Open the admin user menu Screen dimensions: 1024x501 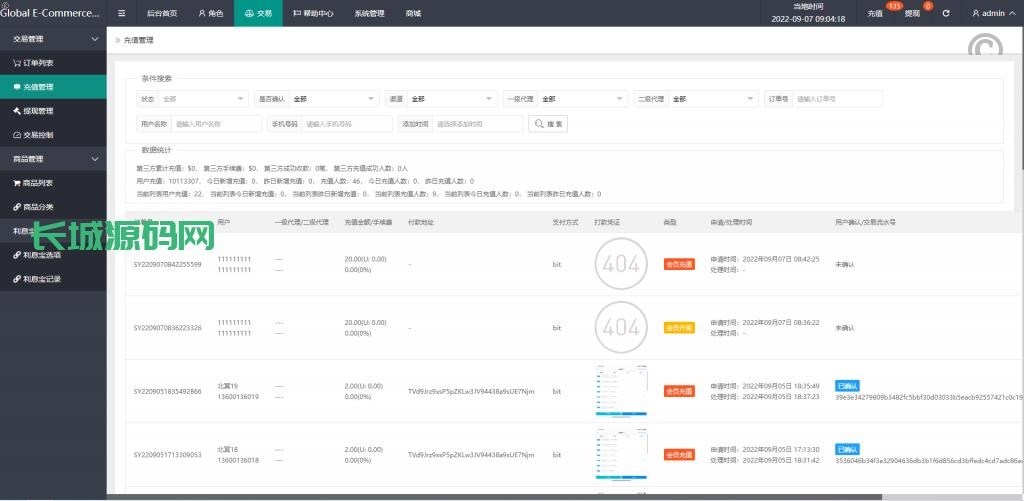[x=994, y=14]
